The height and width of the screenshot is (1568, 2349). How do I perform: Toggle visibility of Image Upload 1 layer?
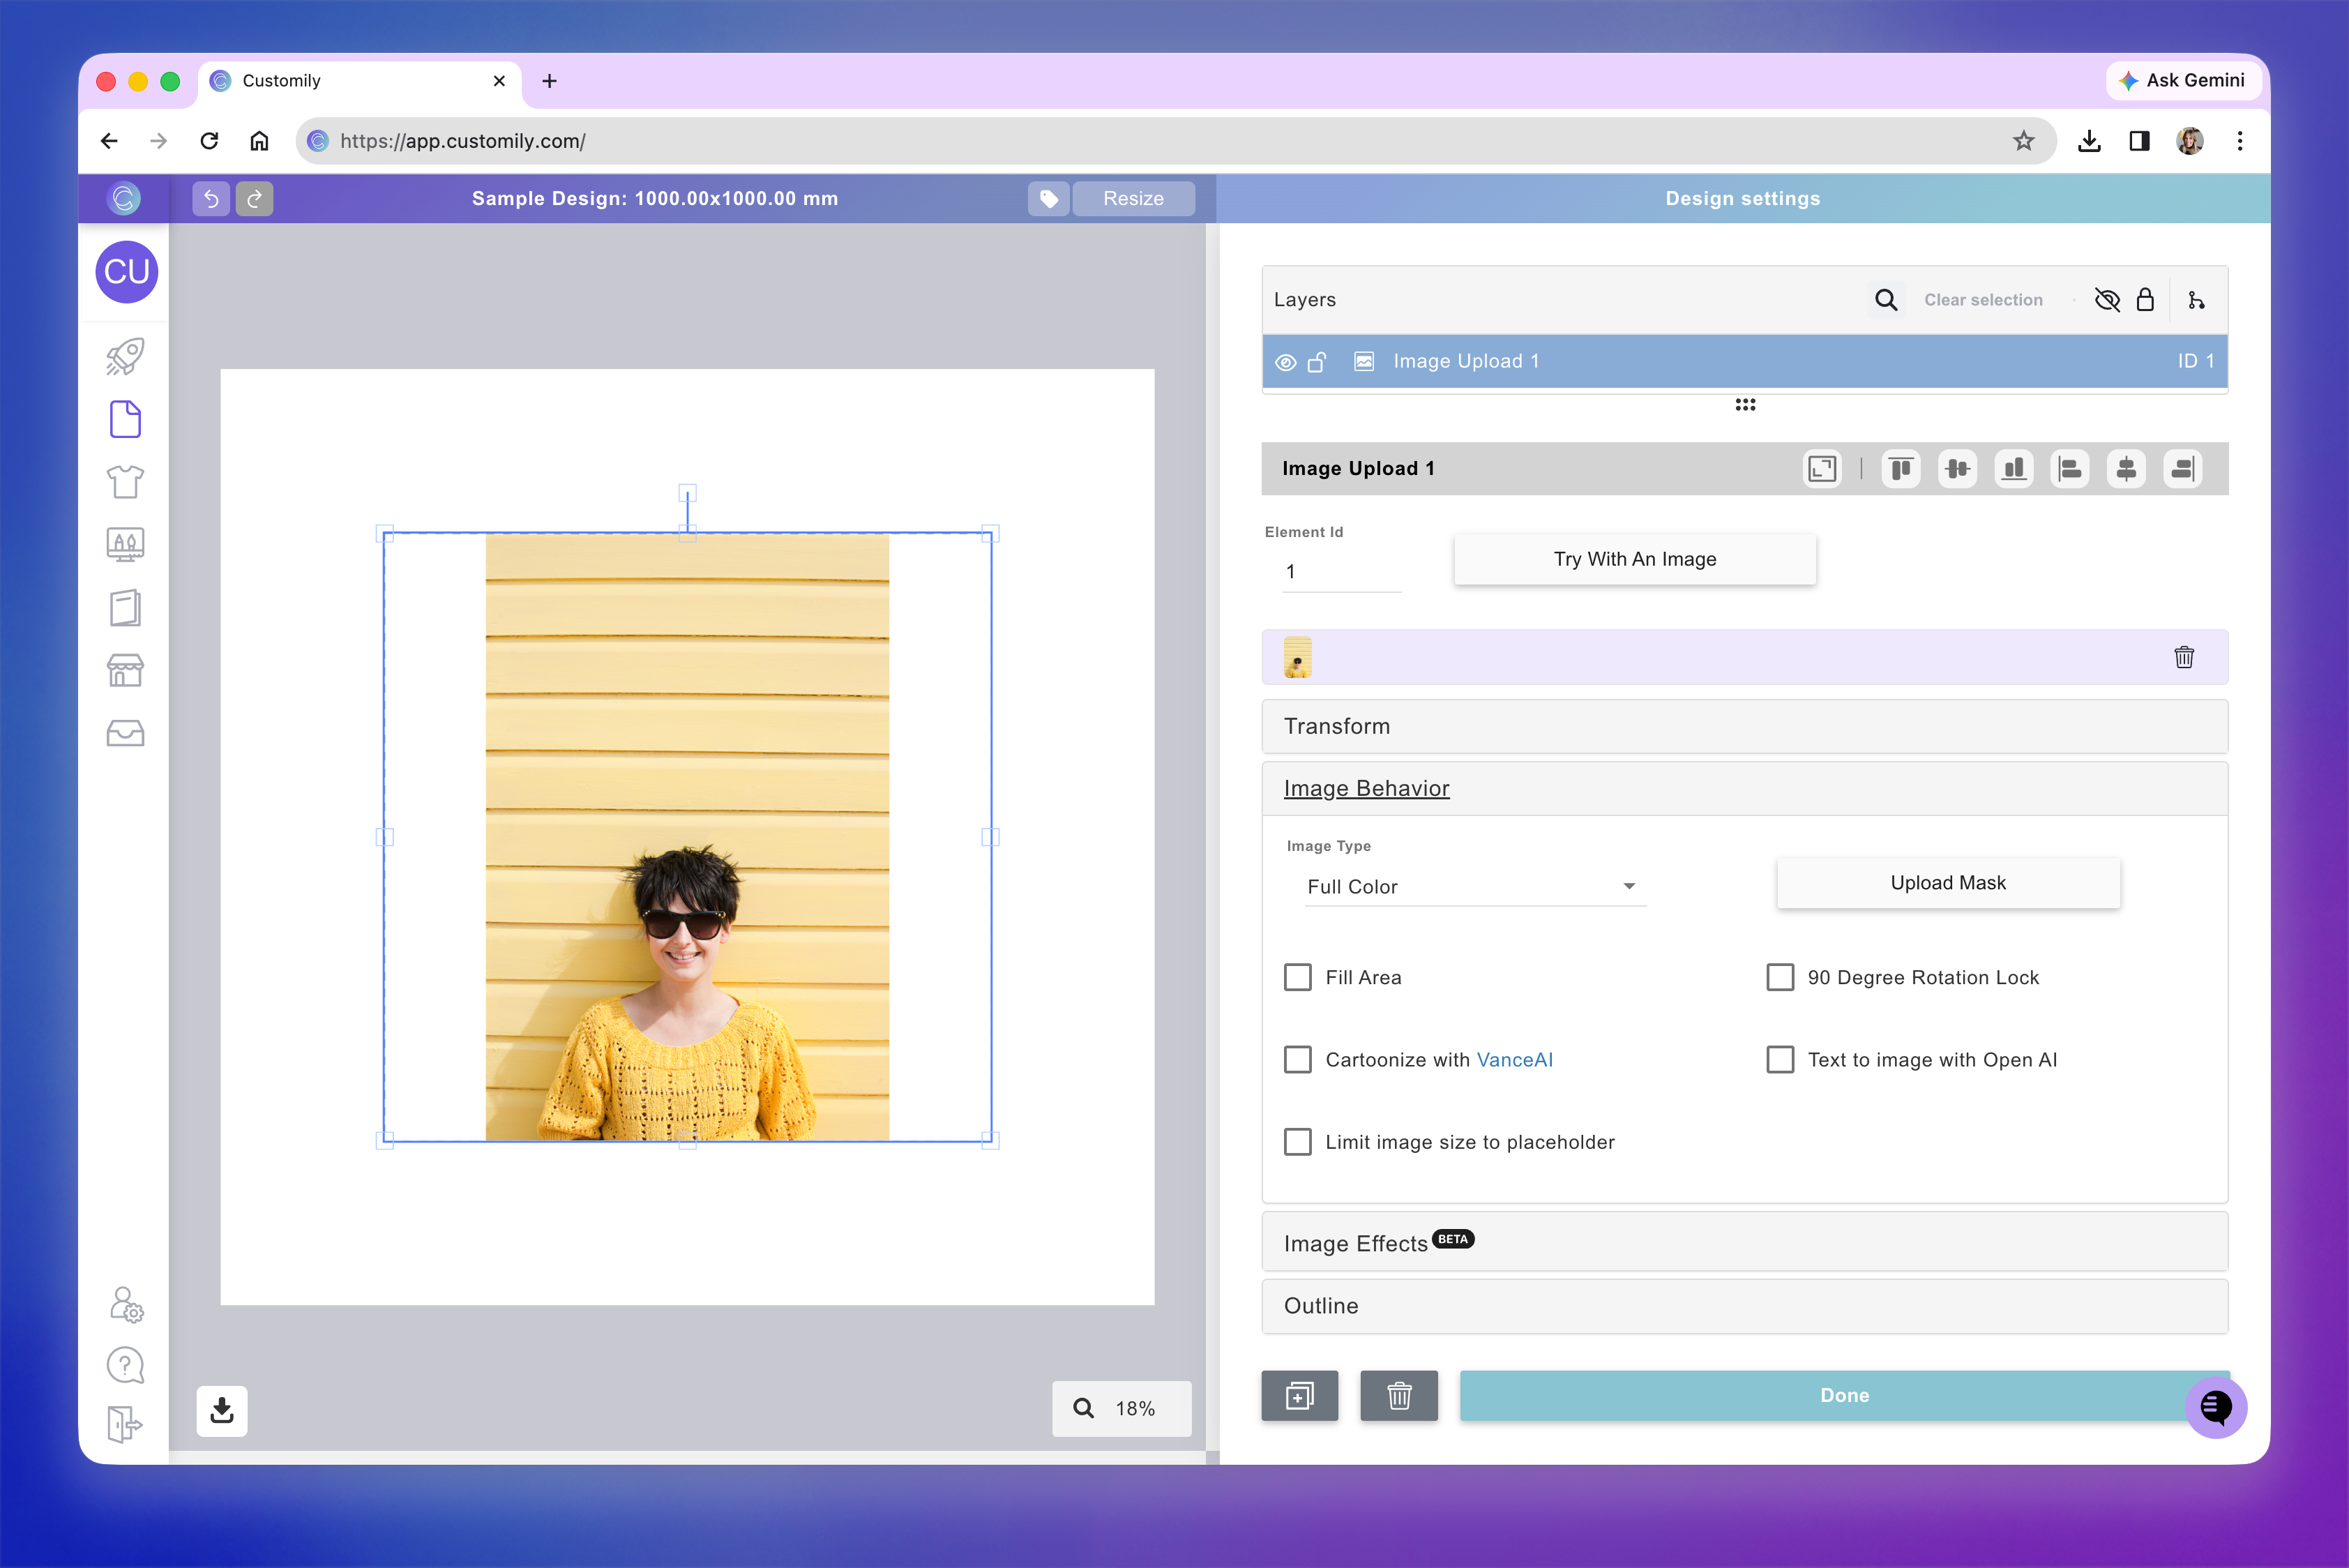1286,362
